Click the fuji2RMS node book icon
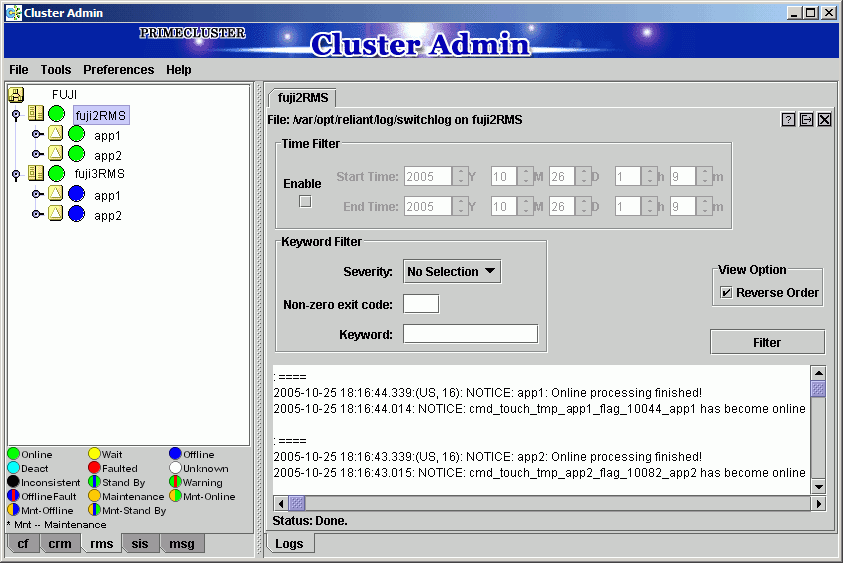This screenshot has width=843, height=563. [36, 113]
